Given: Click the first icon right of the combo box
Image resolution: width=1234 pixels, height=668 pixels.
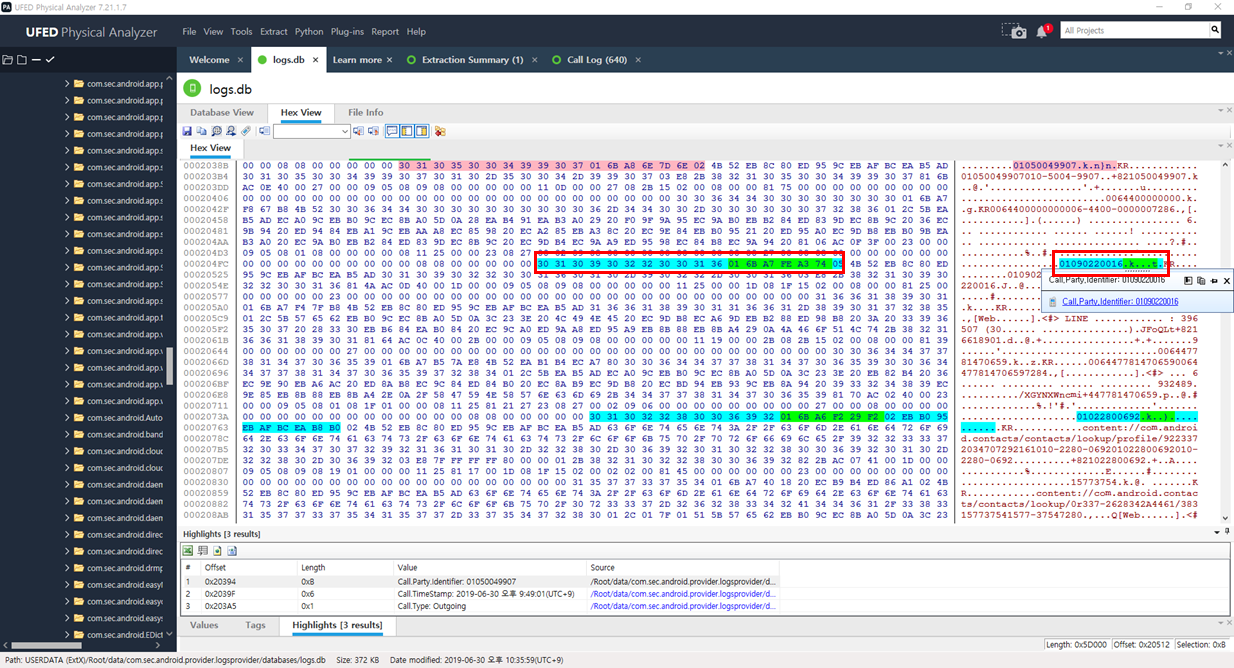Looking at the screenshot, I should (358, 131).
